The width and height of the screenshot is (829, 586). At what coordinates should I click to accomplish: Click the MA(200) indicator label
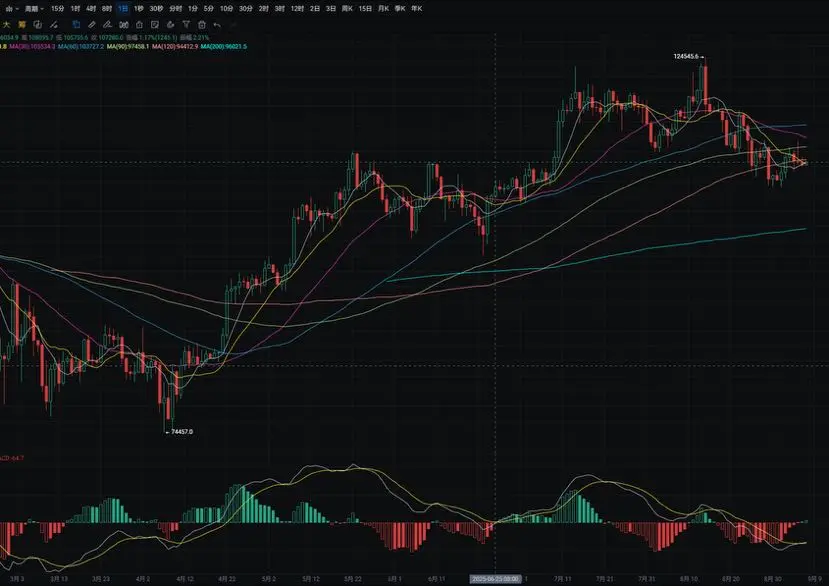[224, 47]
